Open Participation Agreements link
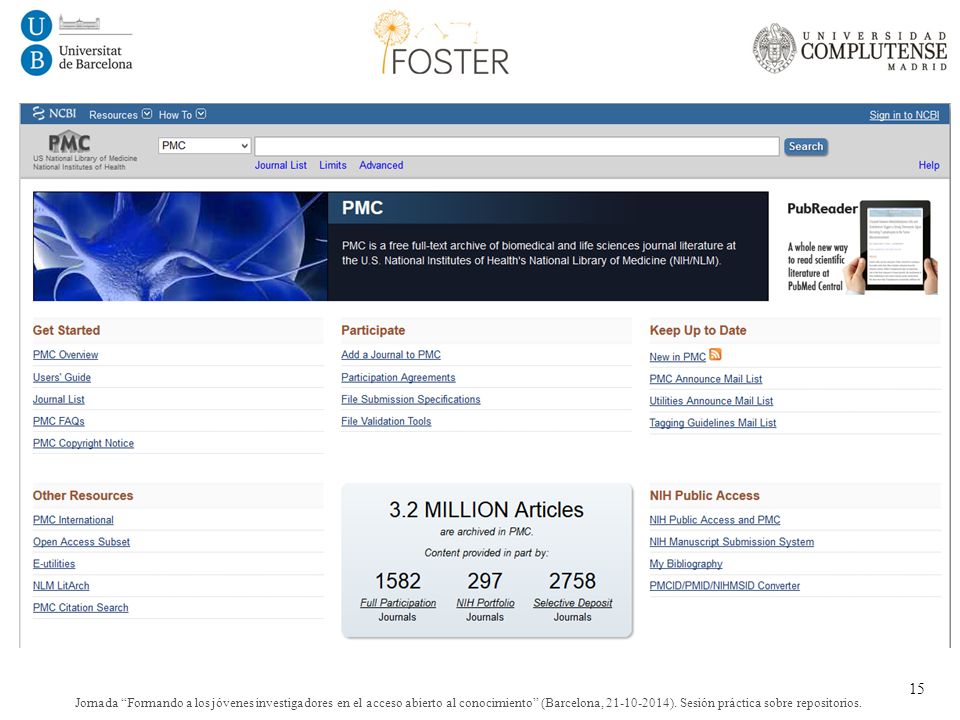Viewport: 960px width, 720px height. click(398, 377)
